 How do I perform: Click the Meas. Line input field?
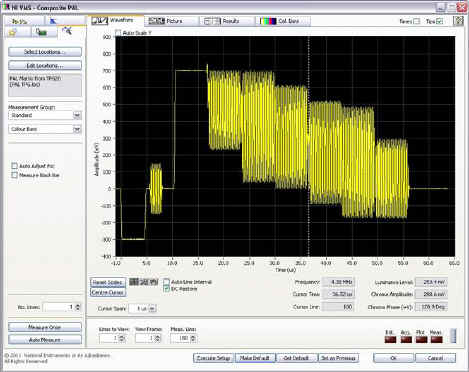click(x=180, y=338)
